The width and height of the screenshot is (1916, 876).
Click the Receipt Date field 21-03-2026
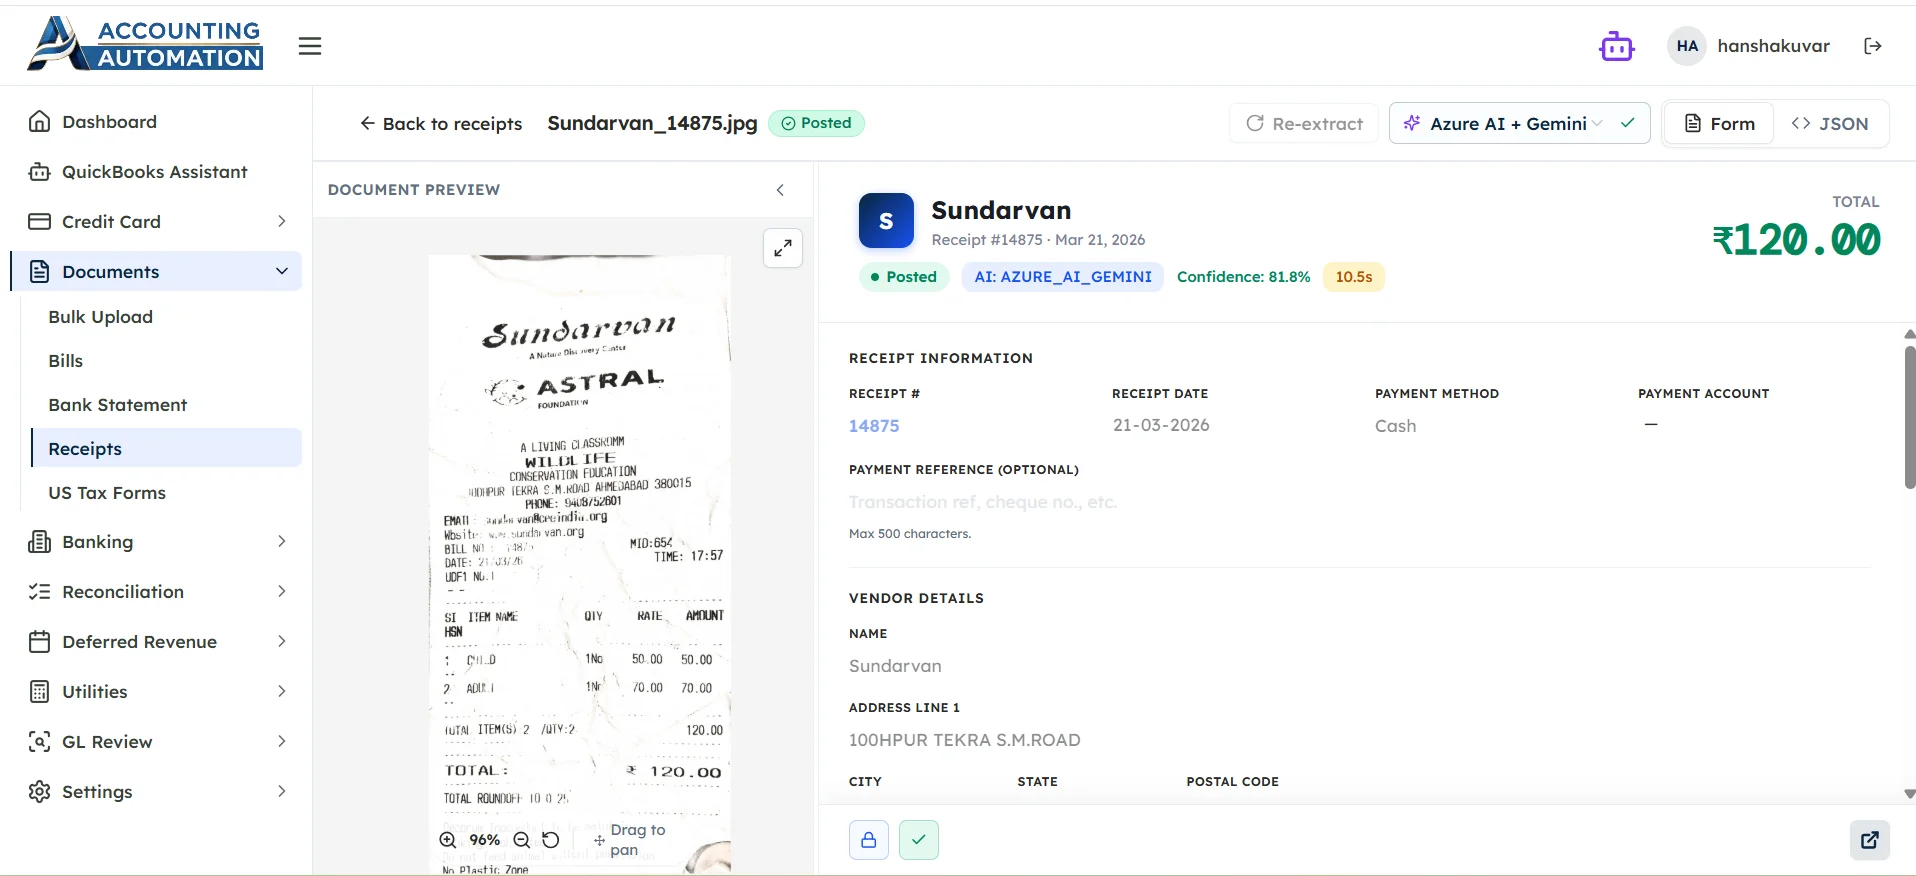(1161, 426)
